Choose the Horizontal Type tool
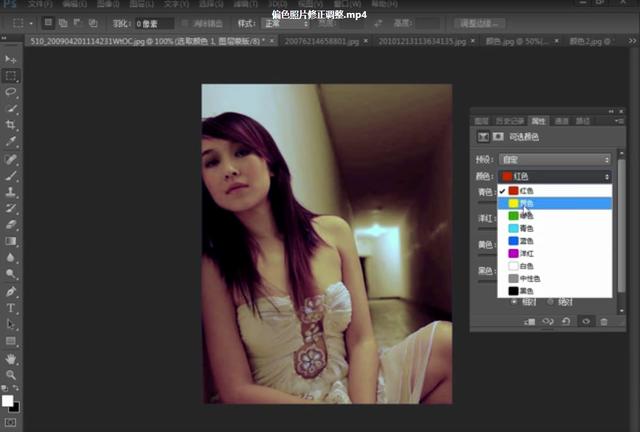 11,307
